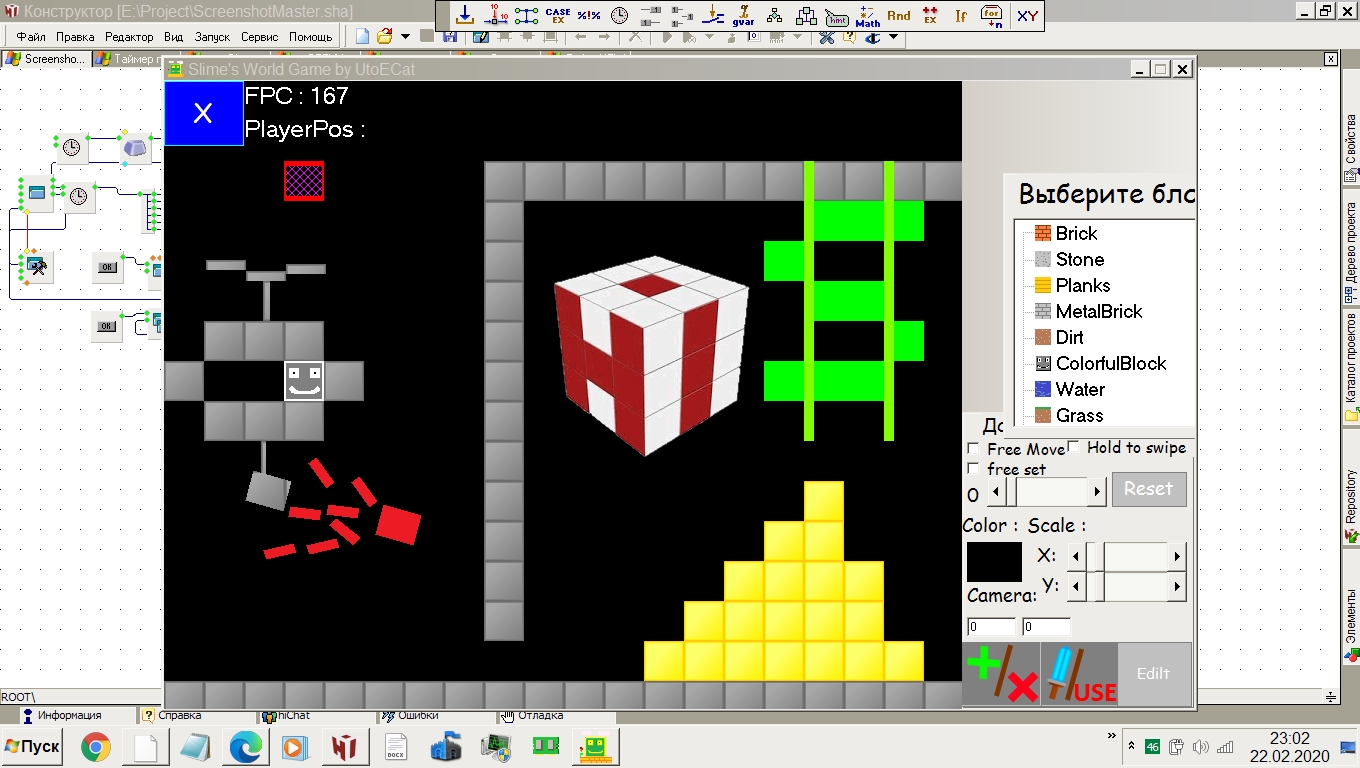Screen dimensions: 1360x768
Task: Click the Open folder icon in toolbar
Action: (x=384, y=37)
